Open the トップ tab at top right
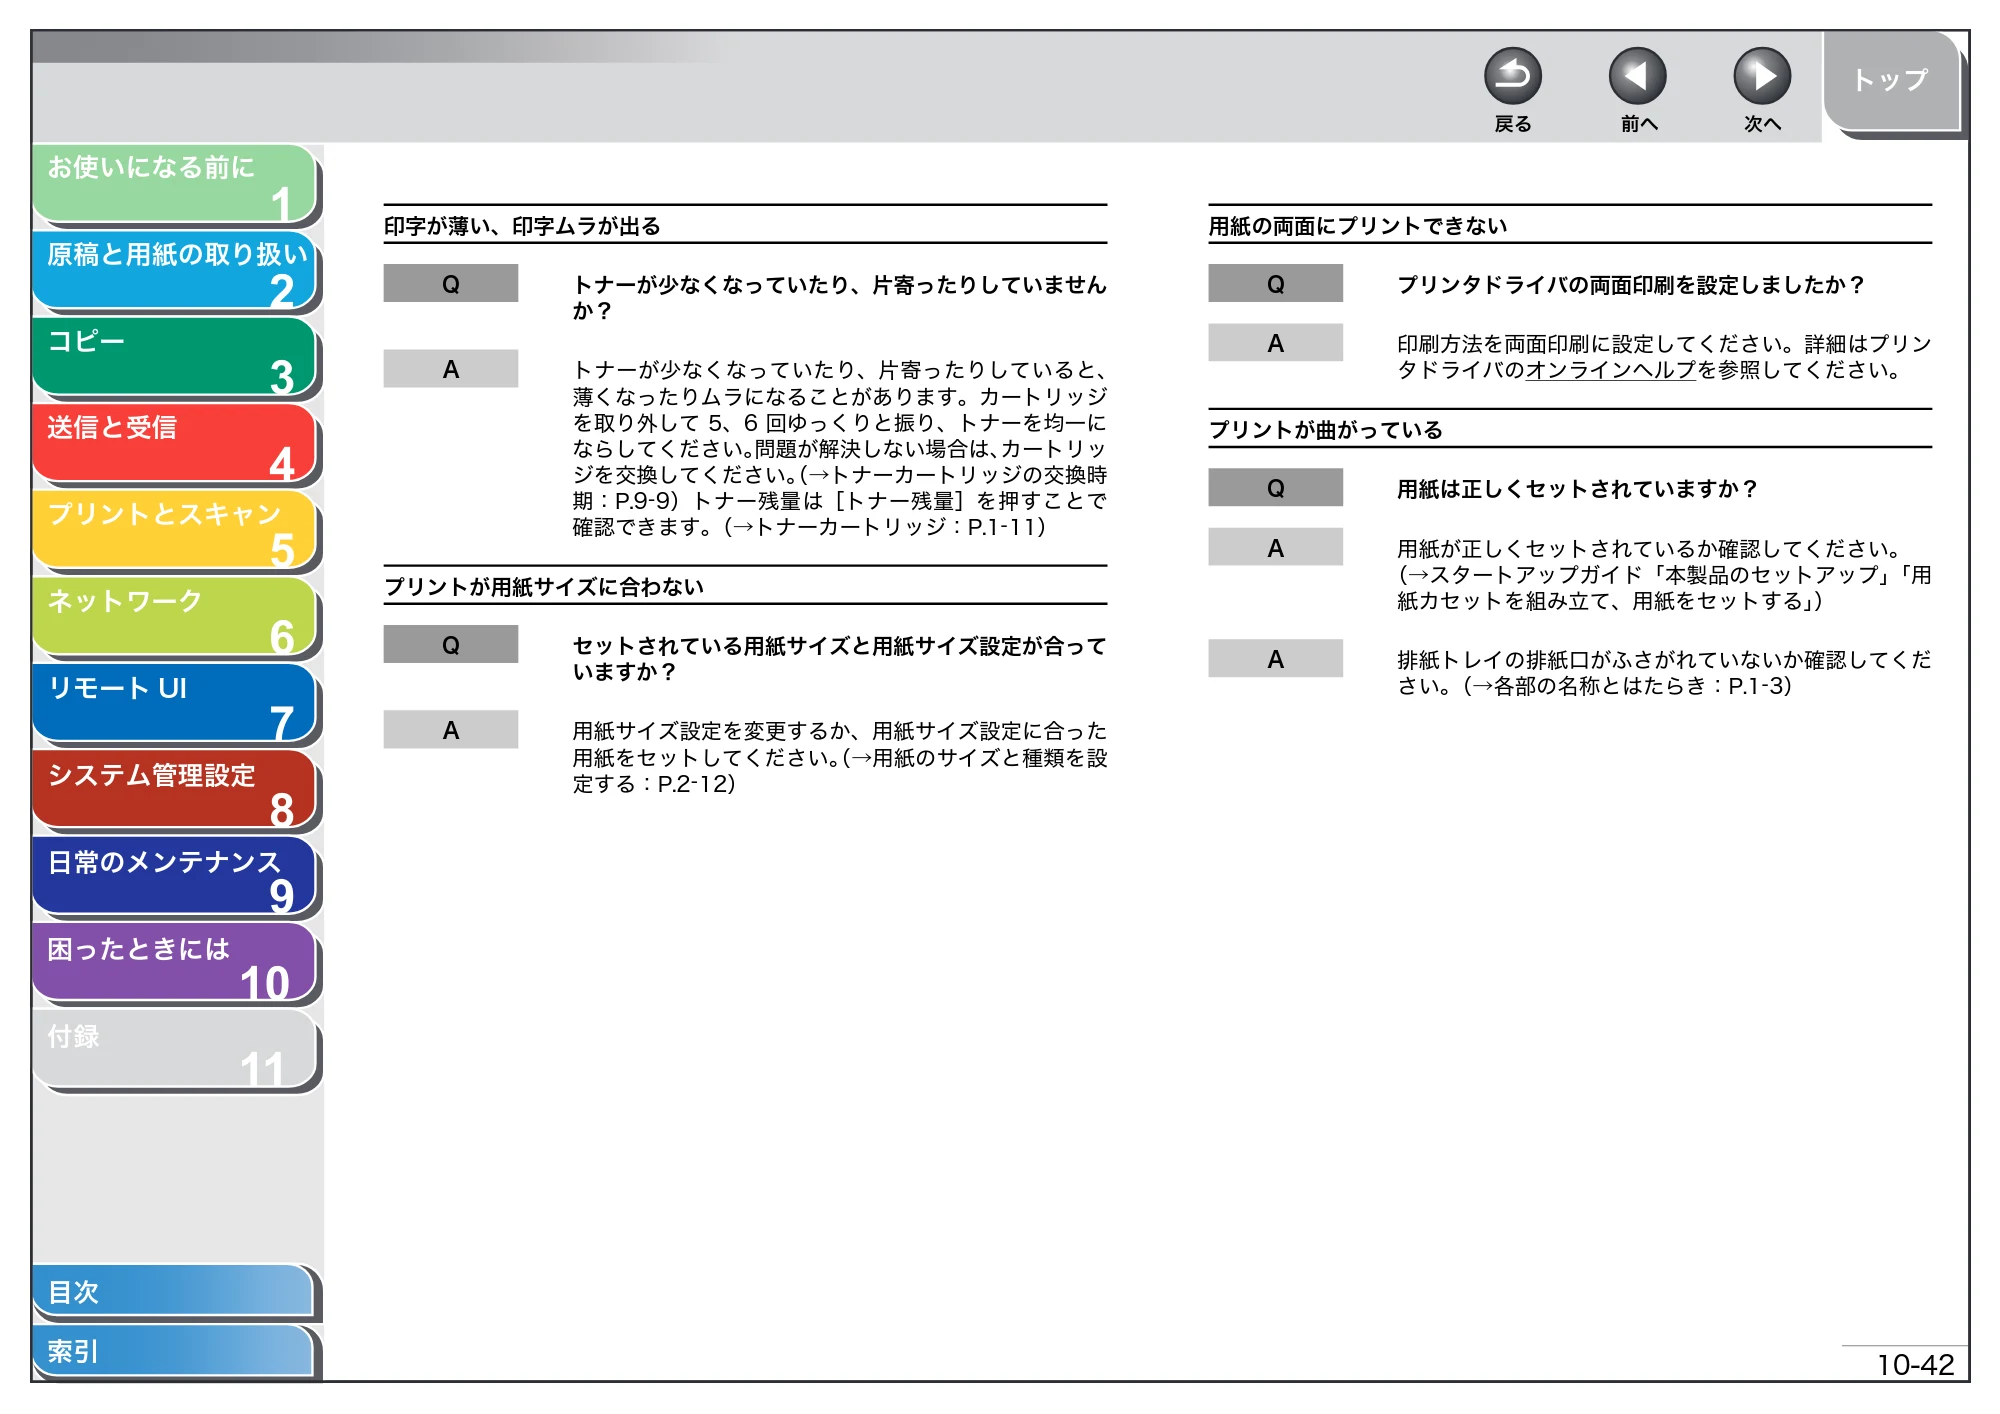 click(1890, 81)
